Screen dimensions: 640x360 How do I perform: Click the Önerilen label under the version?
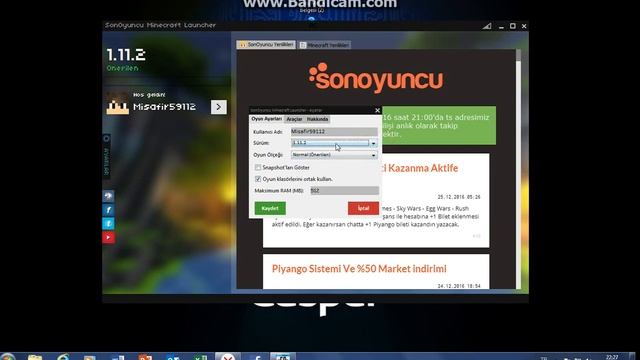click(x=122, y=68)
